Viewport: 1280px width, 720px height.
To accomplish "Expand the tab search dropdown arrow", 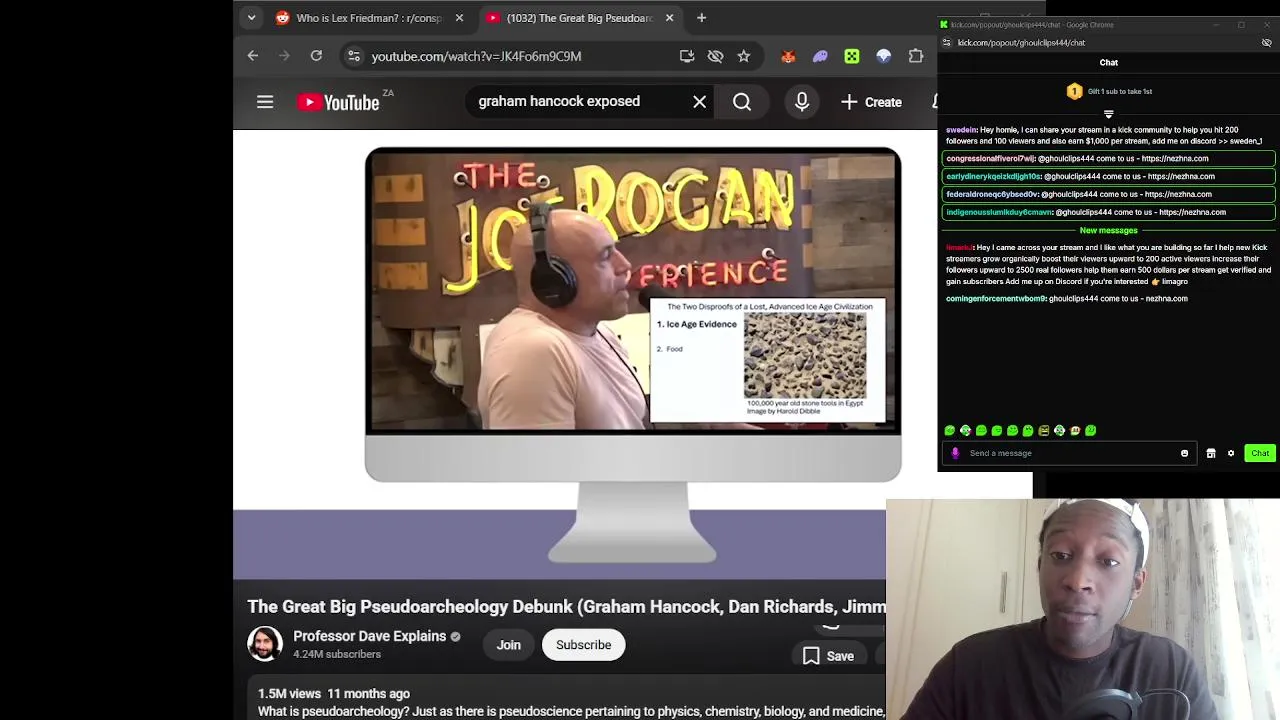I will pyautogui.click(x=251, y=18).
